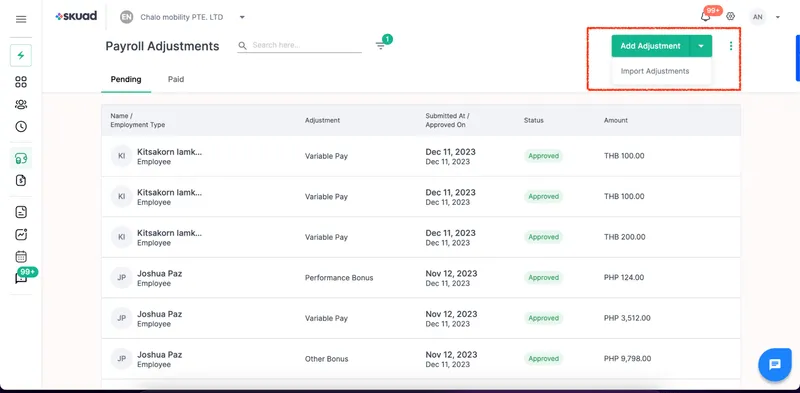
Task: Open the blue chat support bubble
Action: [774, 364]
